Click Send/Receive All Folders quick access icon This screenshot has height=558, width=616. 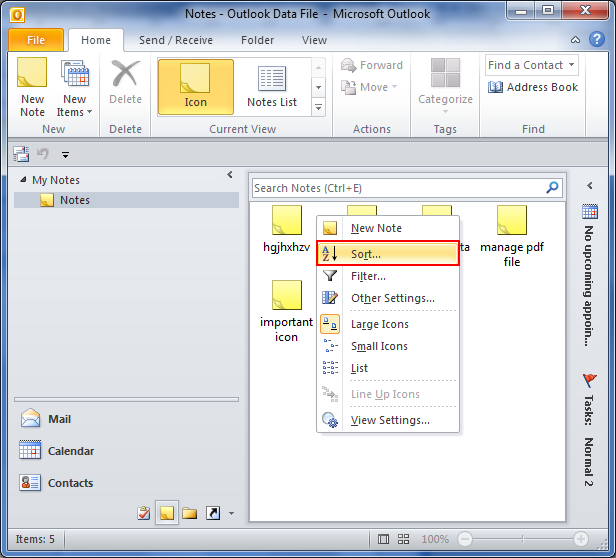tap(21, 154)
